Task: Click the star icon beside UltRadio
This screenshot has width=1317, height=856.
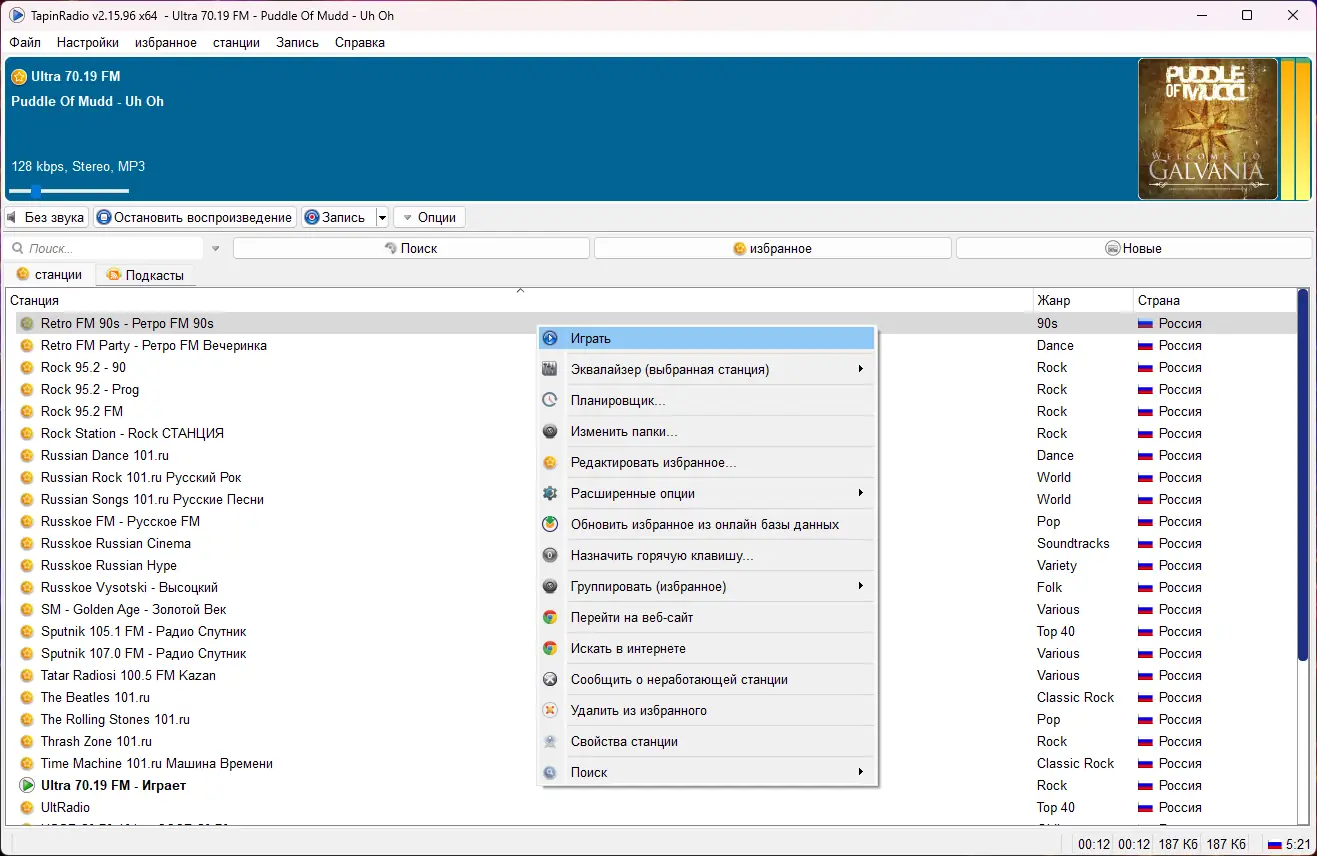Action: coord(27,808)
